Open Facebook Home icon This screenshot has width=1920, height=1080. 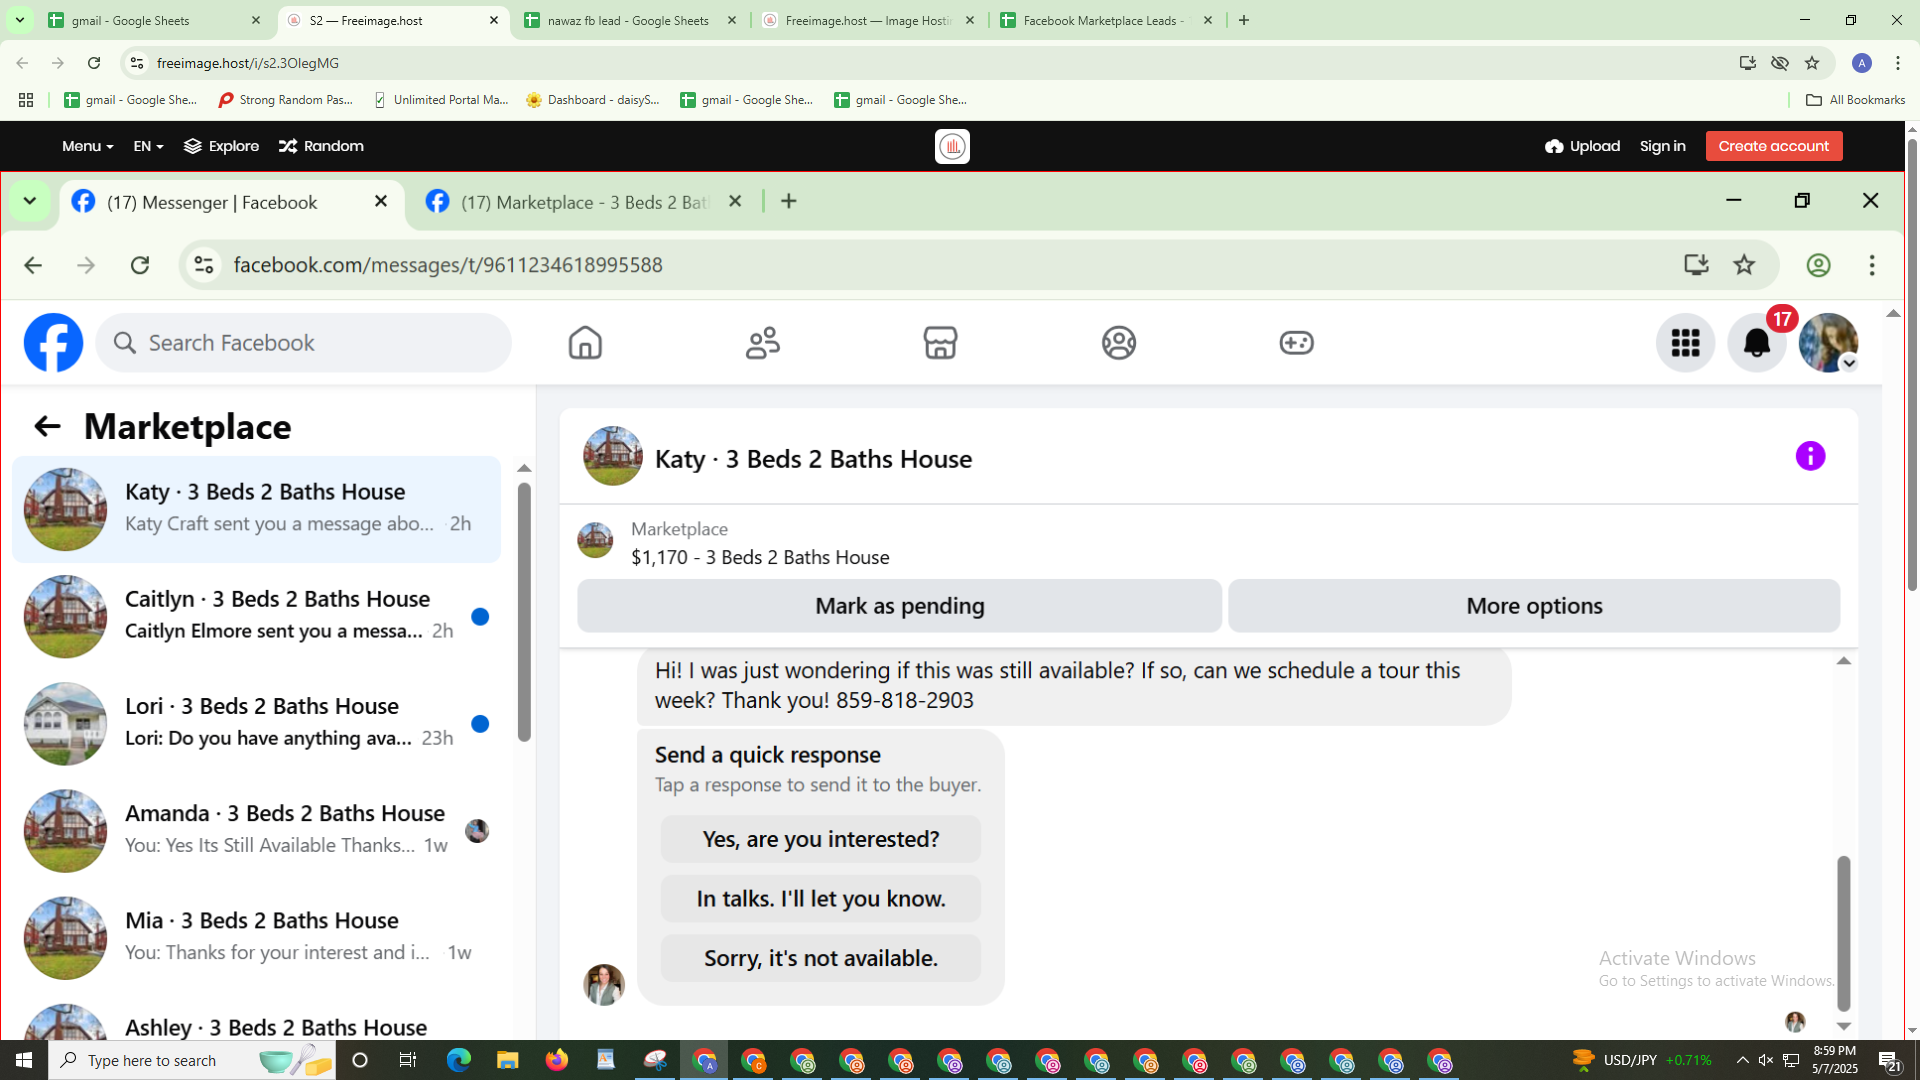(x=585, y=343)
